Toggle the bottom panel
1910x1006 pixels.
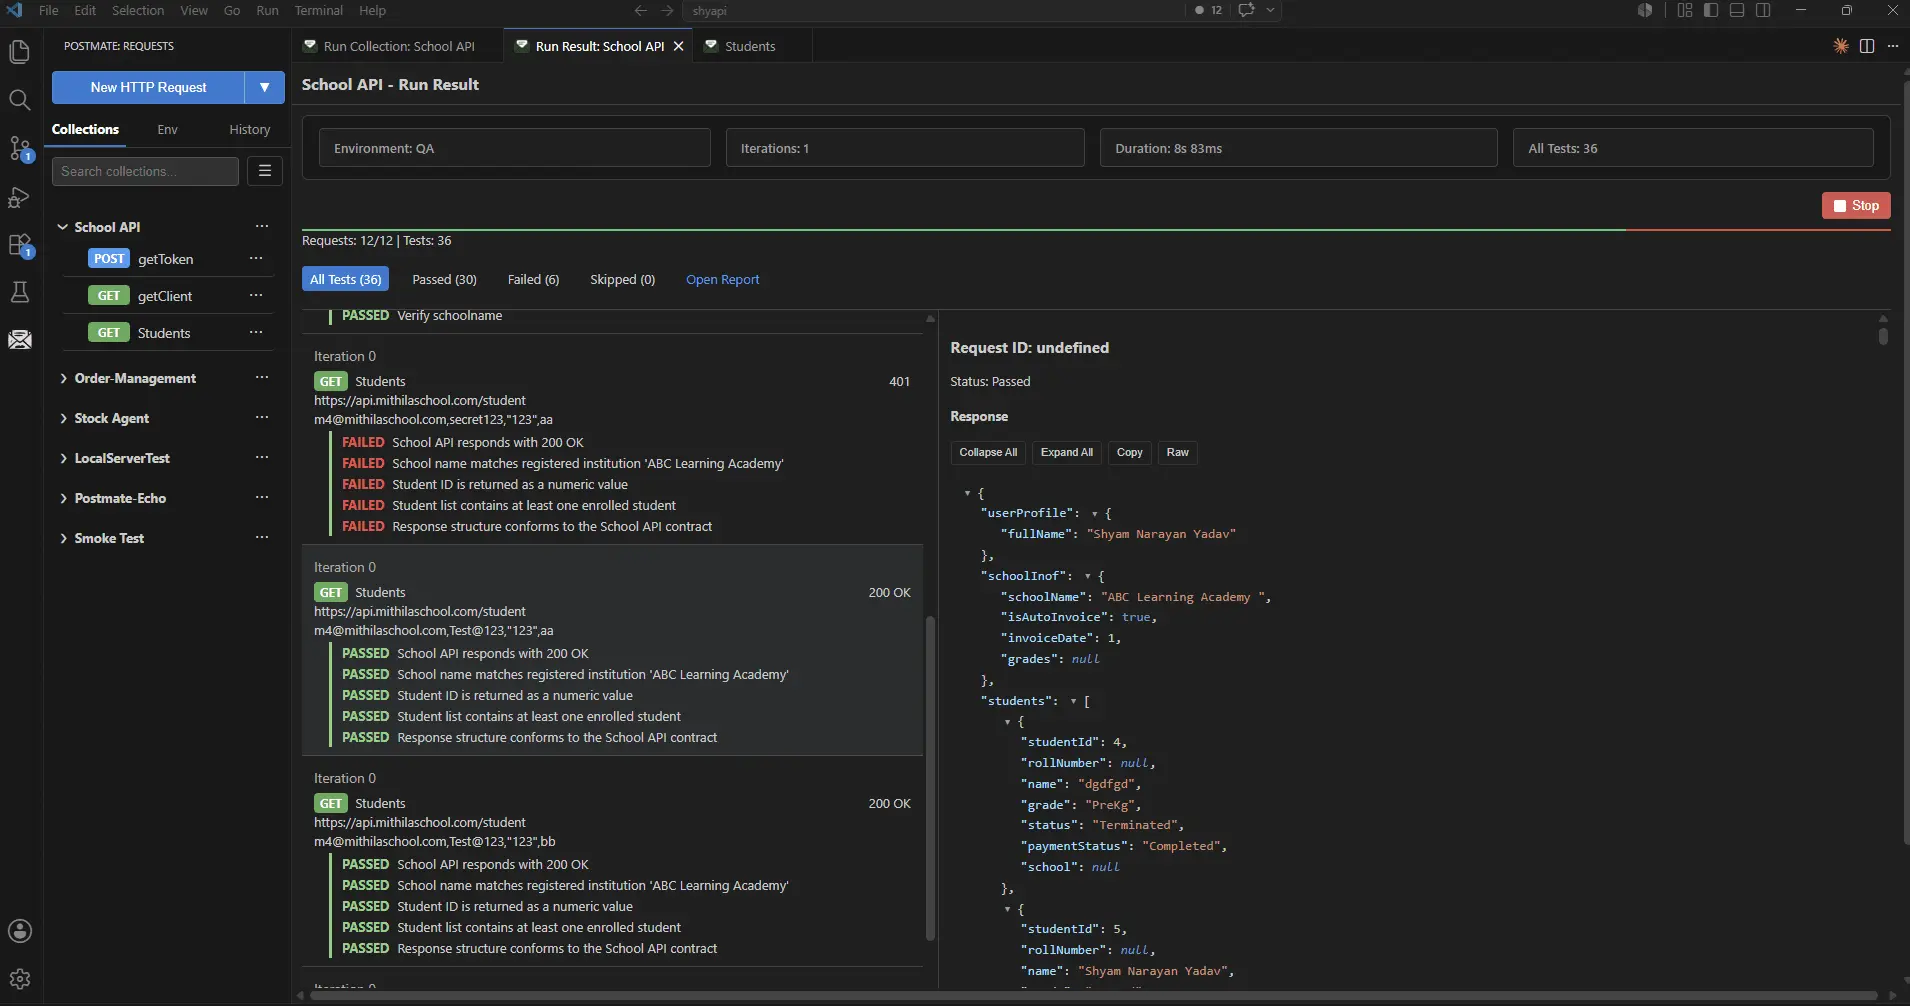1737,10
